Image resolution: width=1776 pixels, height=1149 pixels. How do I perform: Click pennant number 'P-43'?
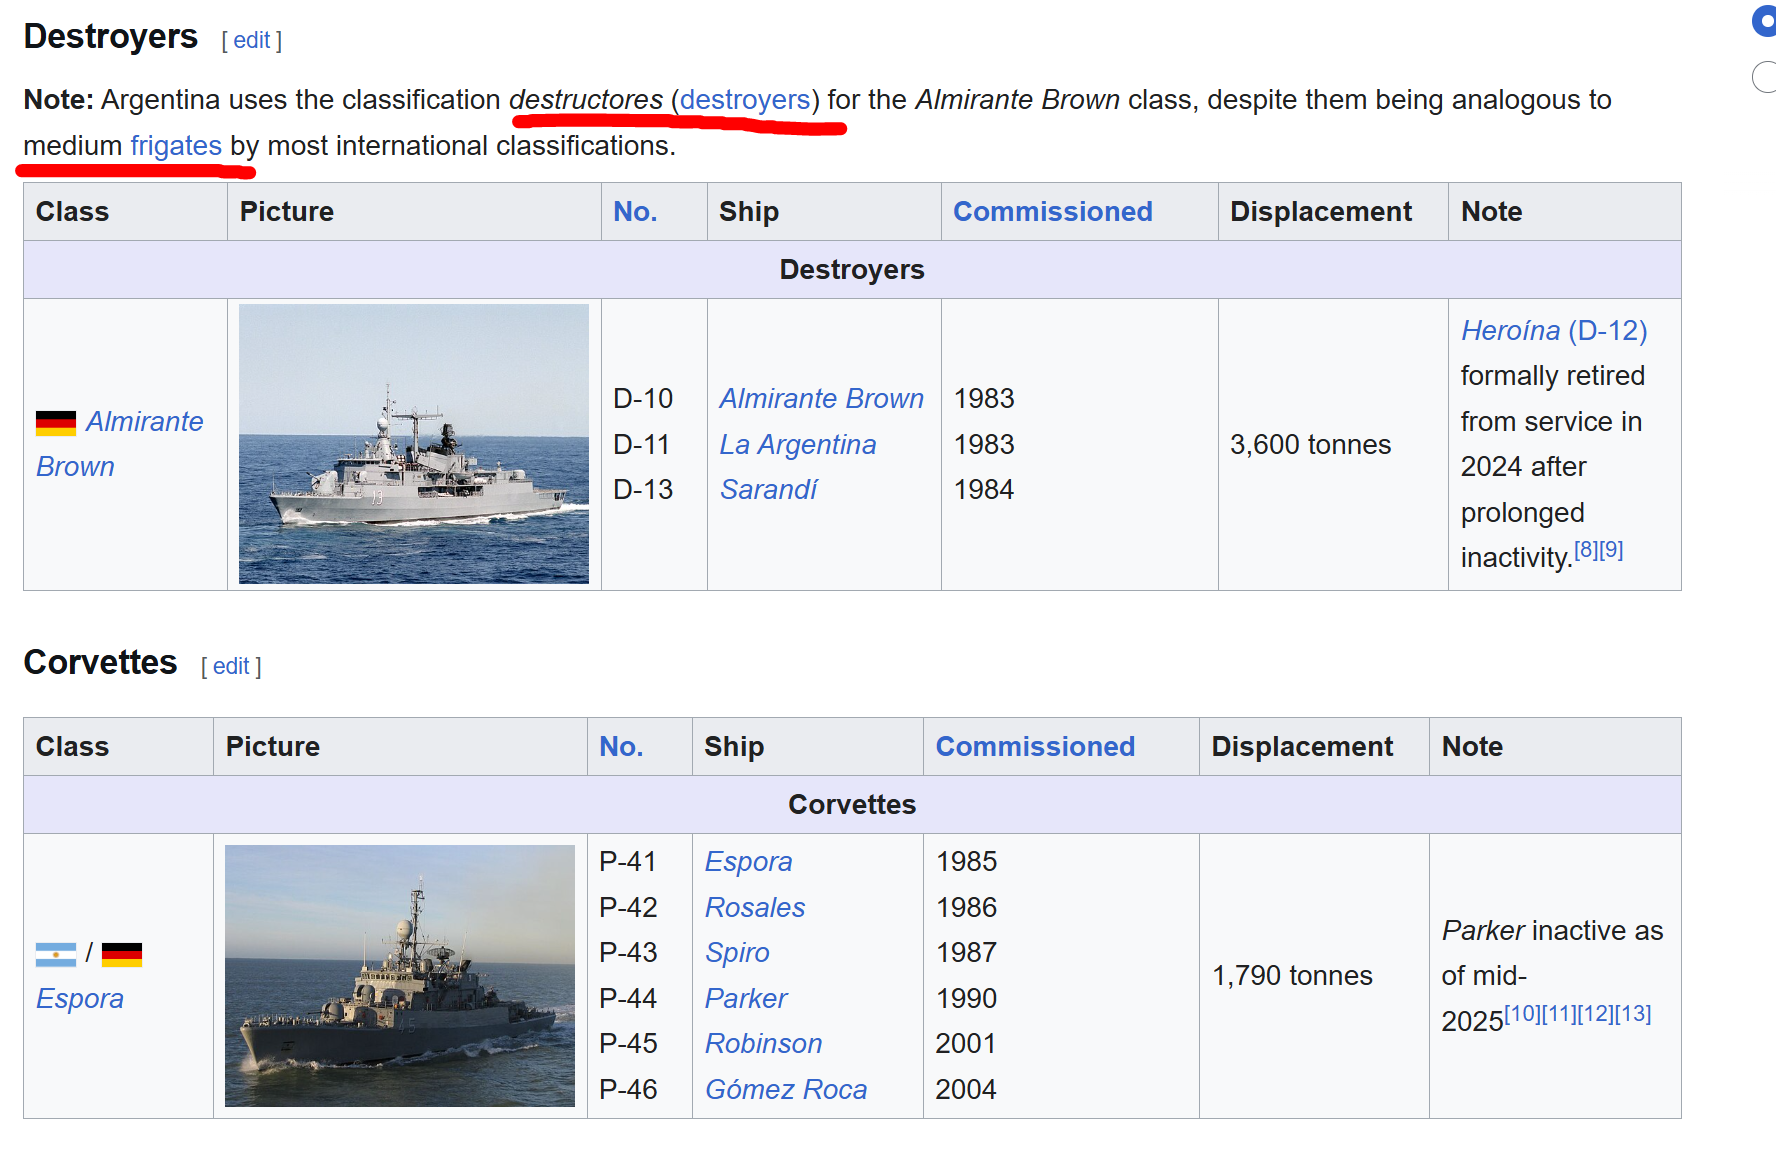point(628,953)
